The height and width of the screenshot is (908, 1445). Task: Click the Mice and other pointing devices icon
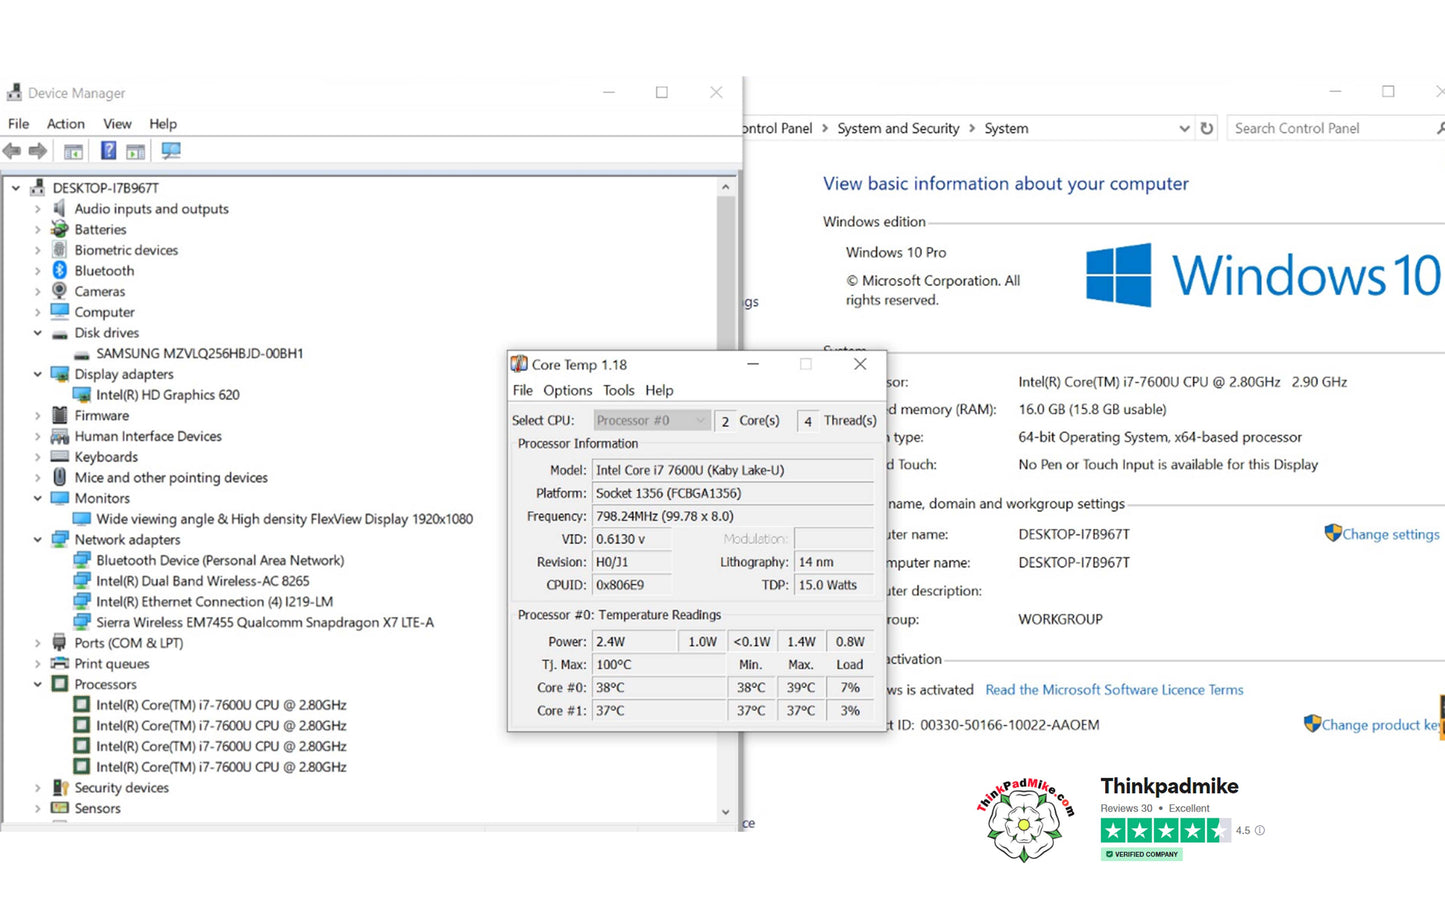coord(59,477)
